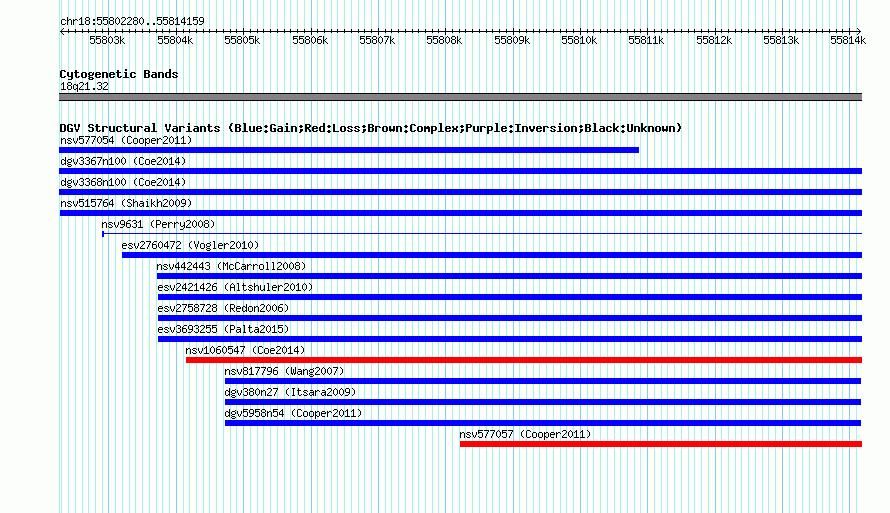The width and height of the screenshot is (890, 513).
Task: Click the esv2758728 blue bar
Action: pos(510,318)
